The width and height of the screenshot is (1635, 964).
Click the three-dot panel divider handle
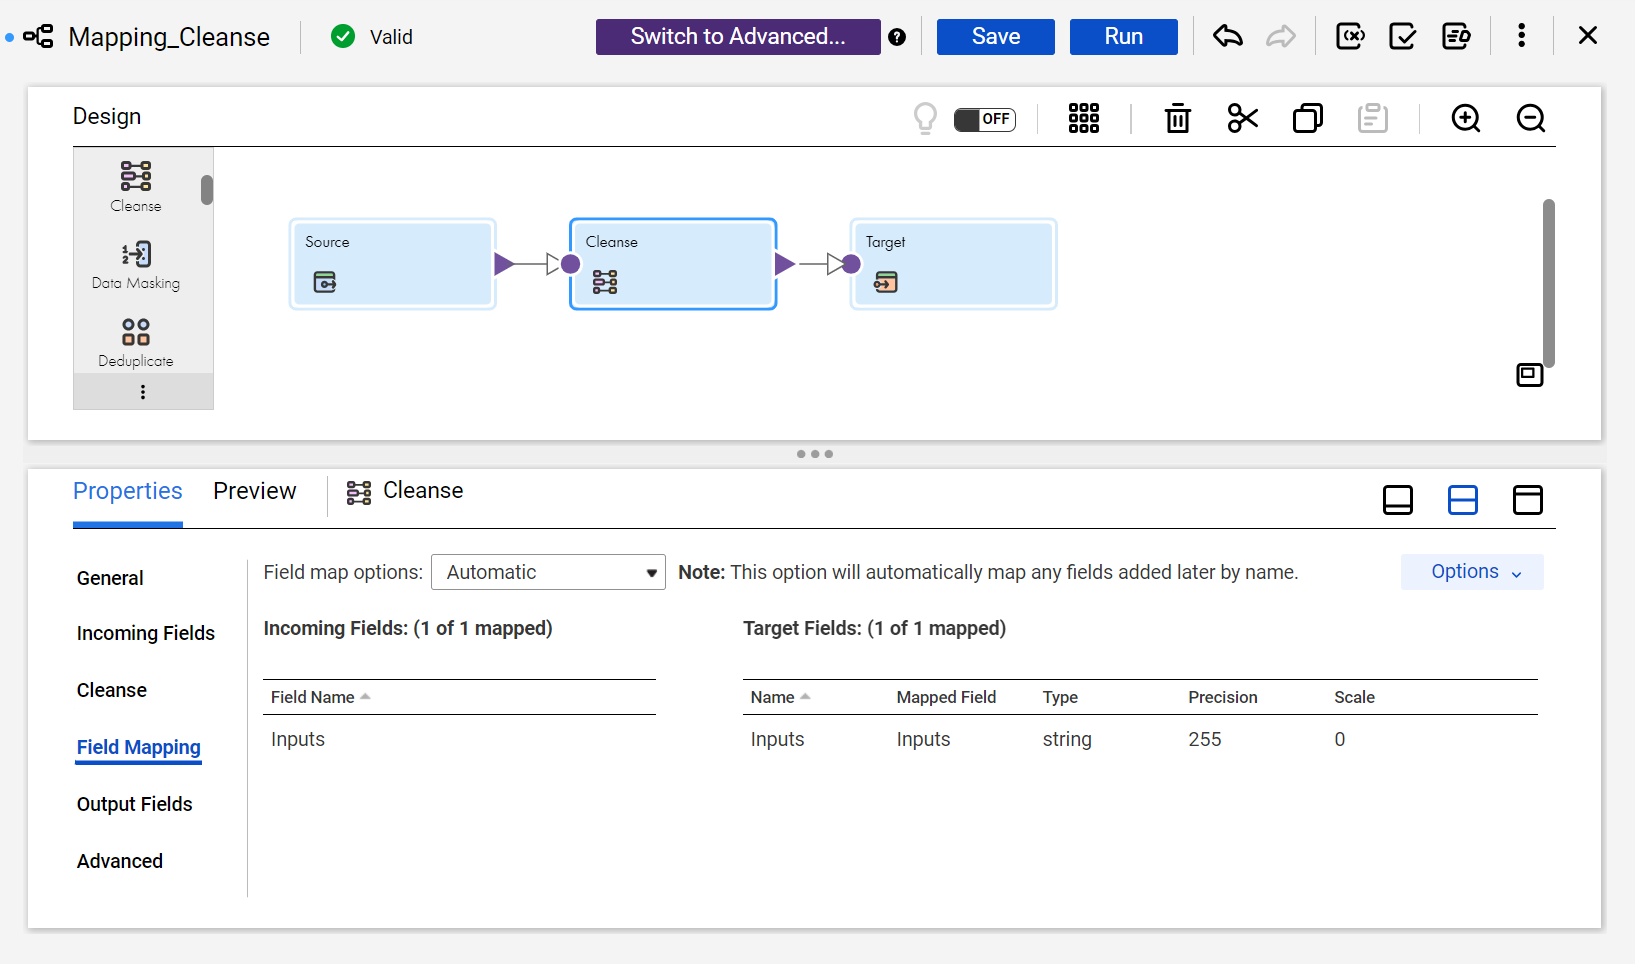[815, 454]
